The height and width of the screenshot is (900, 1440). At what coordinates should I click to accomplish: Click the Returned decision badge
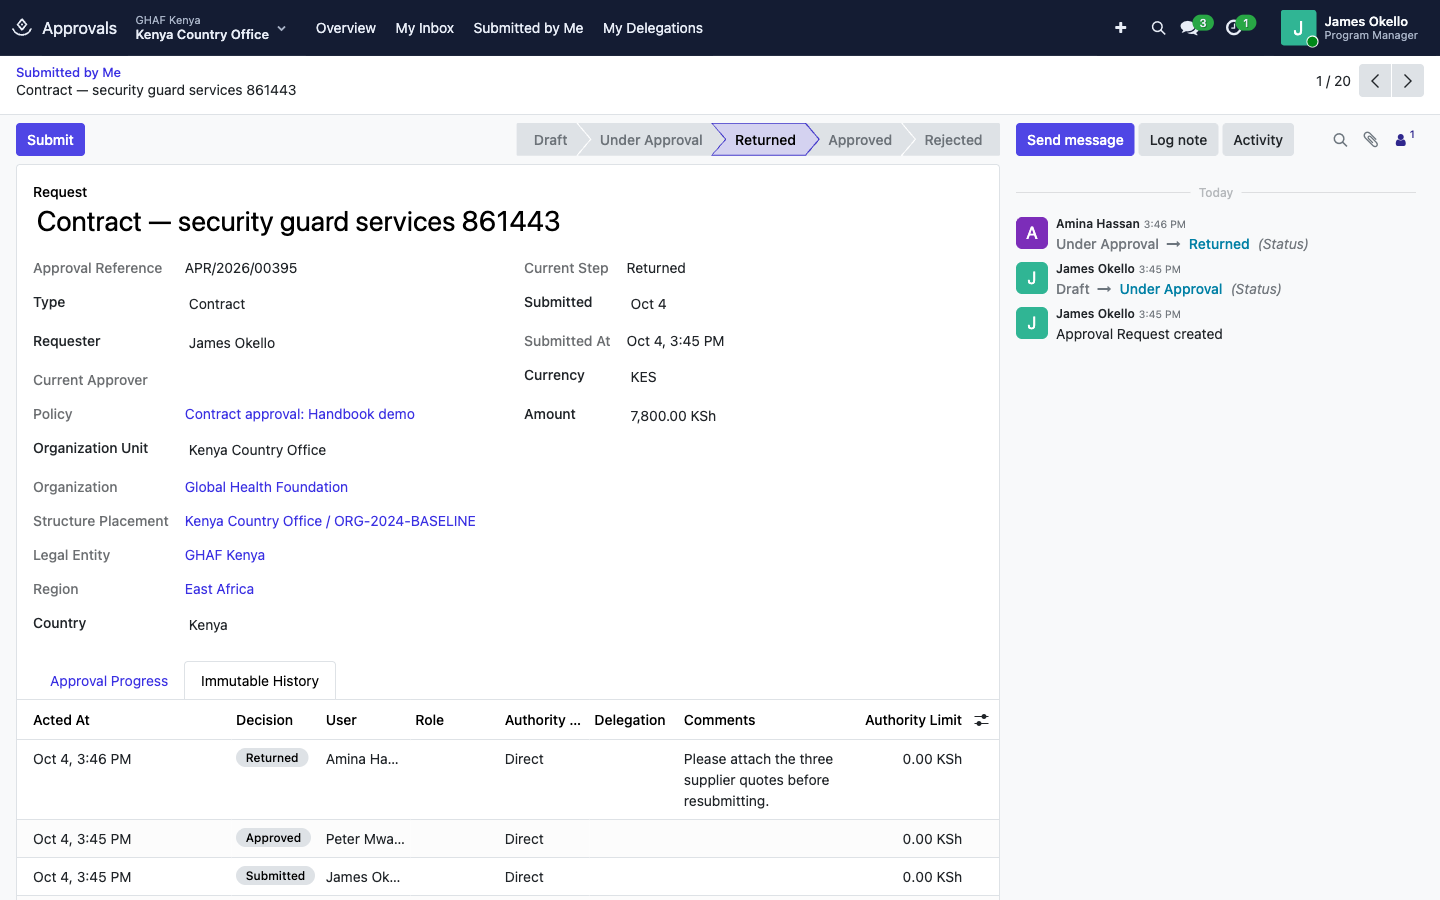point(272,758)
